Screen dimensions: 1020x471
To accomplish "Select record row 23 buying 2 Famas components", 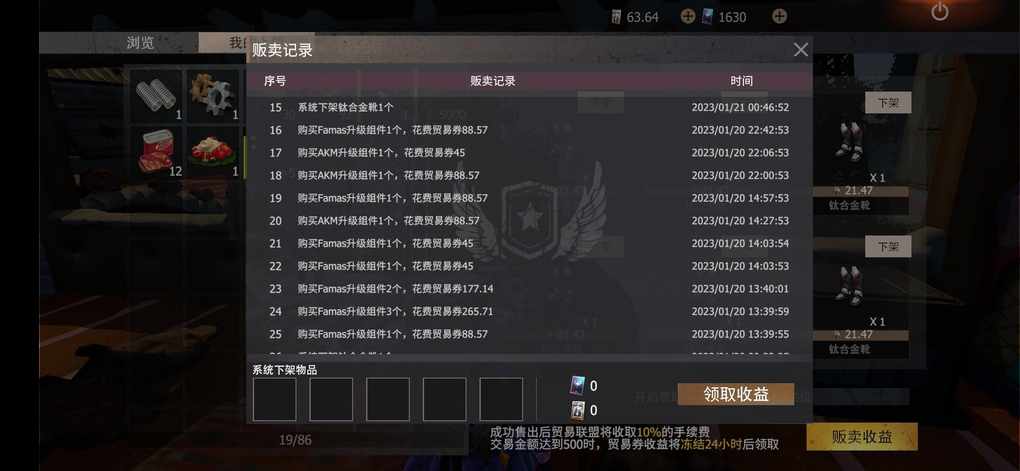I will tap(529, 289).
